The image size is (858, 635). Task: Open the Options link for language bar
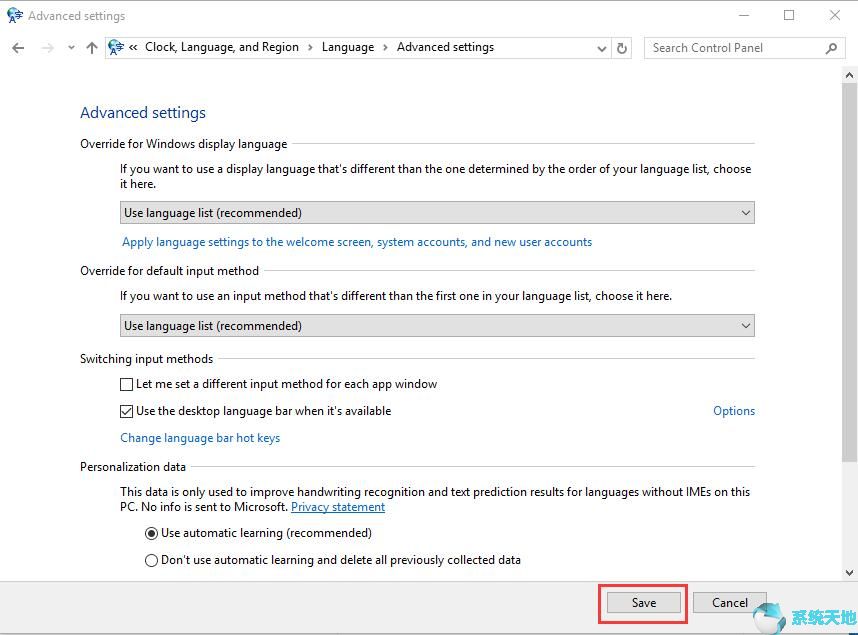click(x=734, y=411)
